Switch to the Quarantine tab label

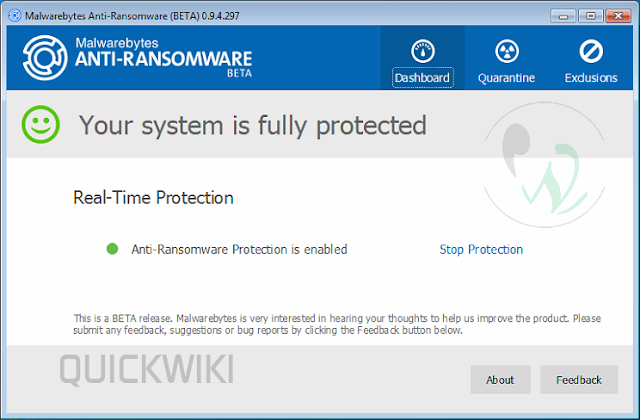(x=507, y=78)
